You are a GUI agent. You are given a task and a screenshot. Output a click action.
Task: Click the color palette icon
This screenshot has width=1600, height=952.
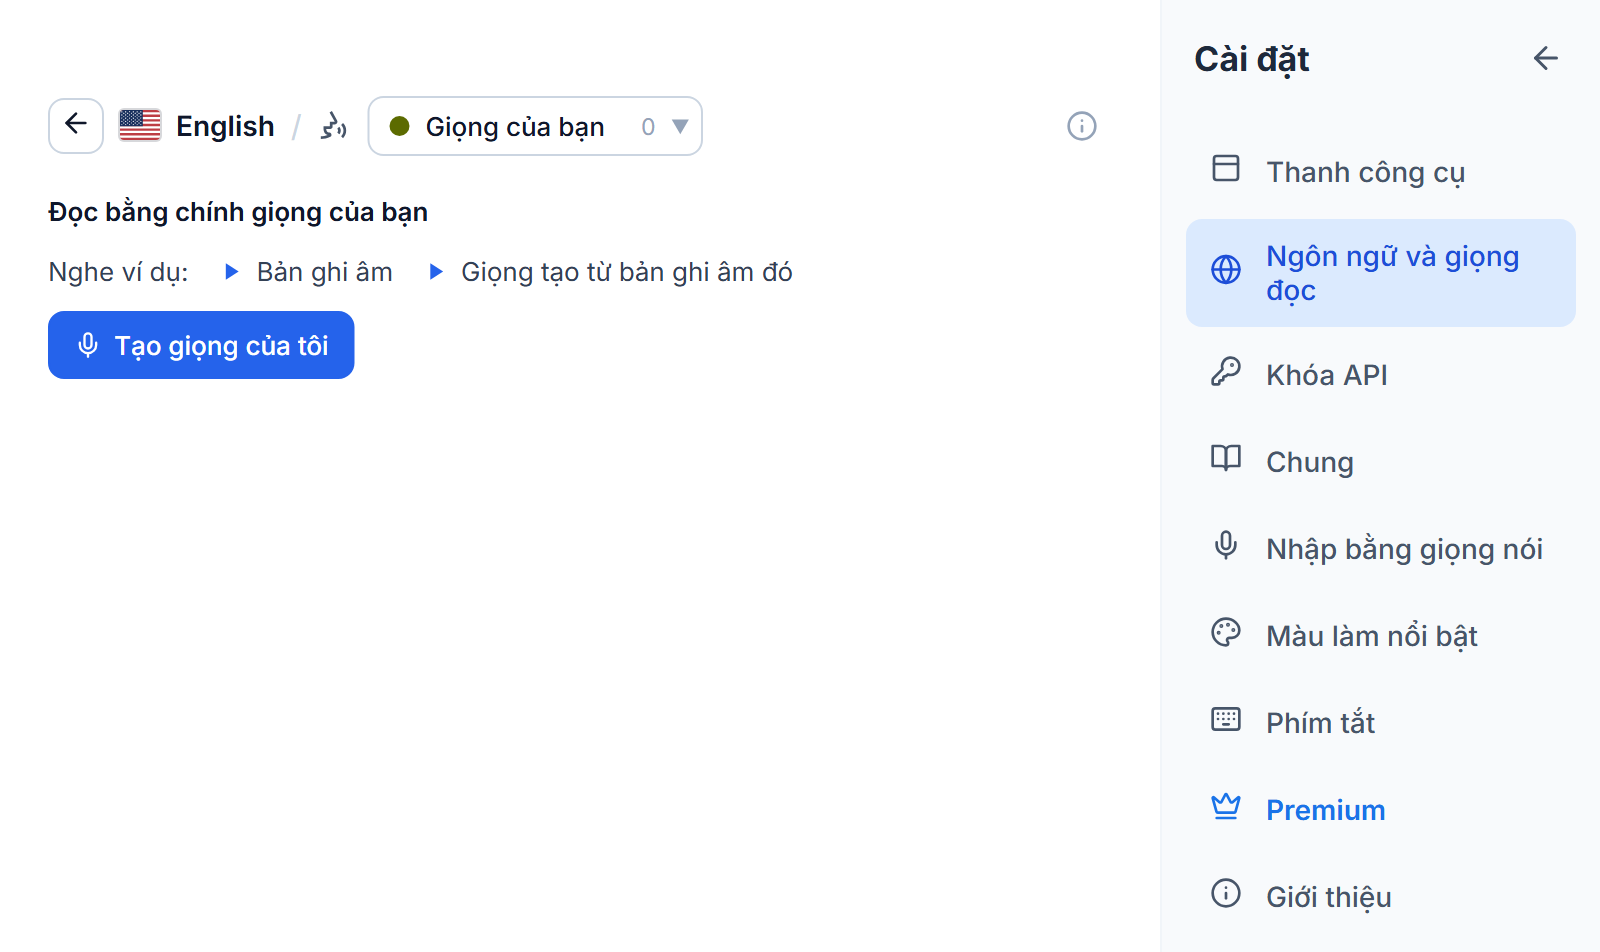click(x=1226, y=632)
